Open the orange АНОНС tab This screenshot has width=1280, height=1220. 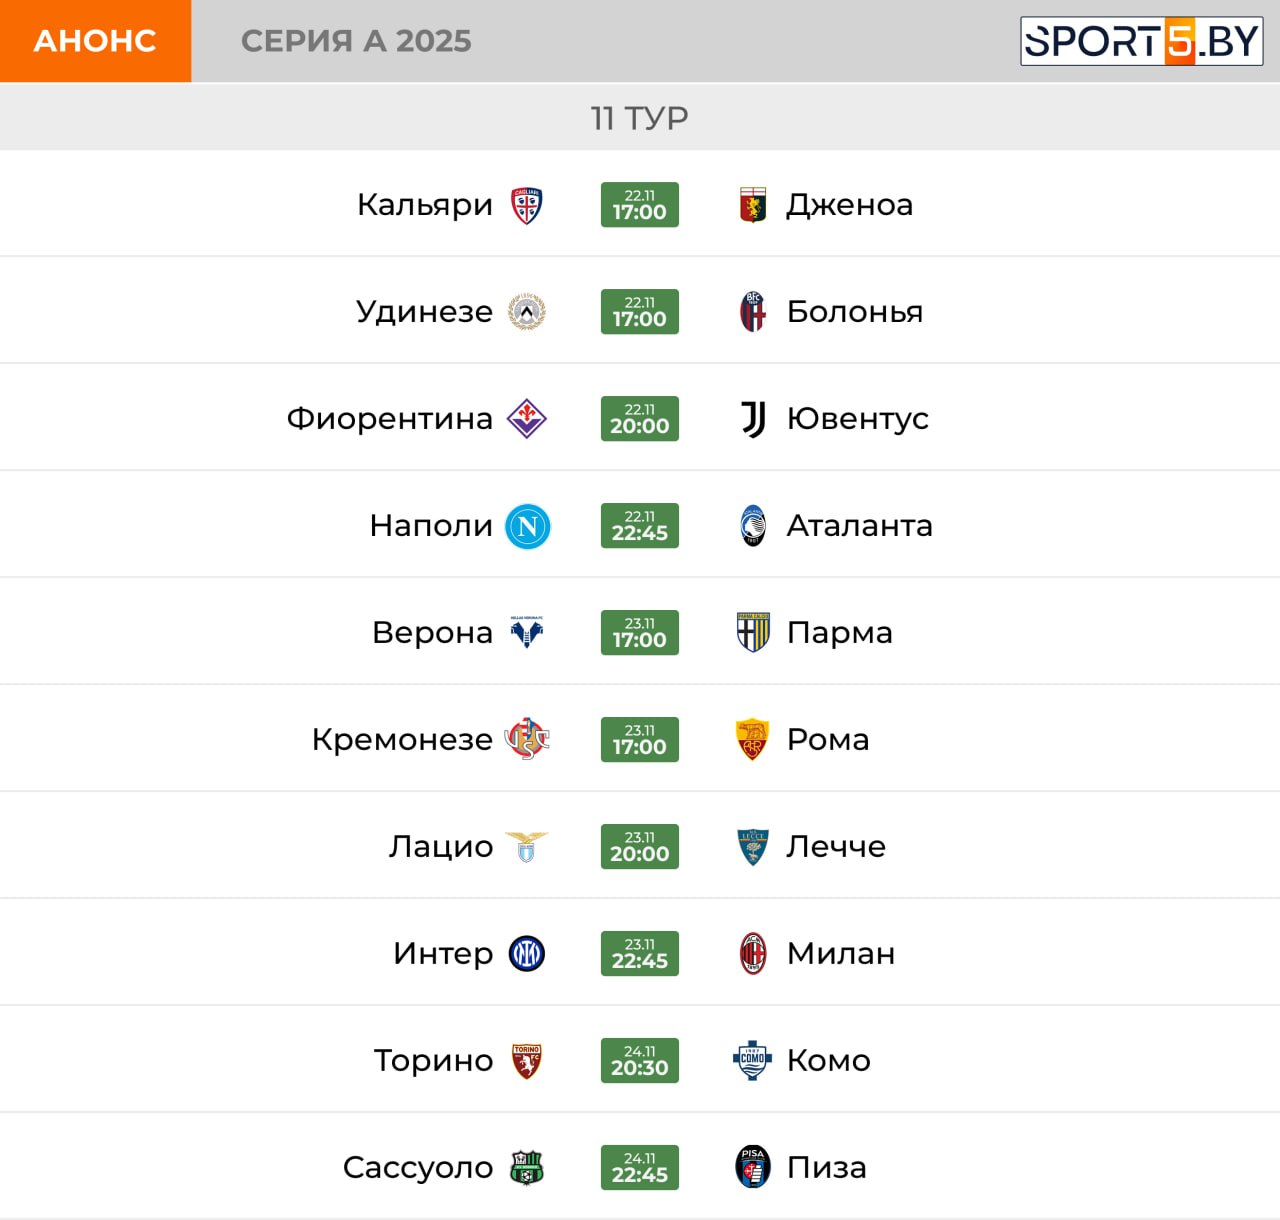pyautogui.click(x=95, y=41)
